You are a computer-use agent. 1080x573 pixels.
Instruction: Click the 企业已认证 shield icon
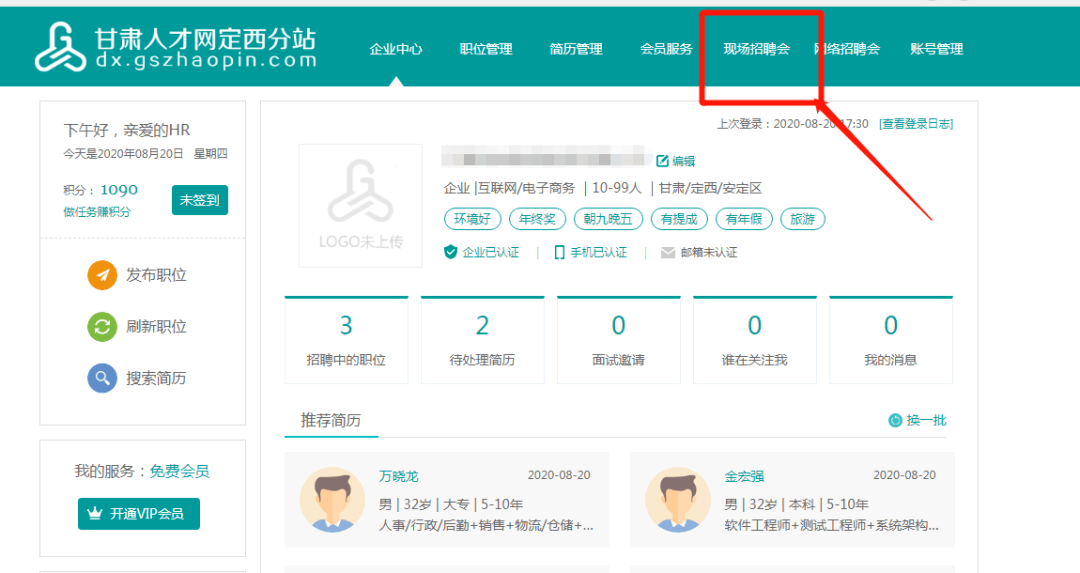[x=450, y=252]
